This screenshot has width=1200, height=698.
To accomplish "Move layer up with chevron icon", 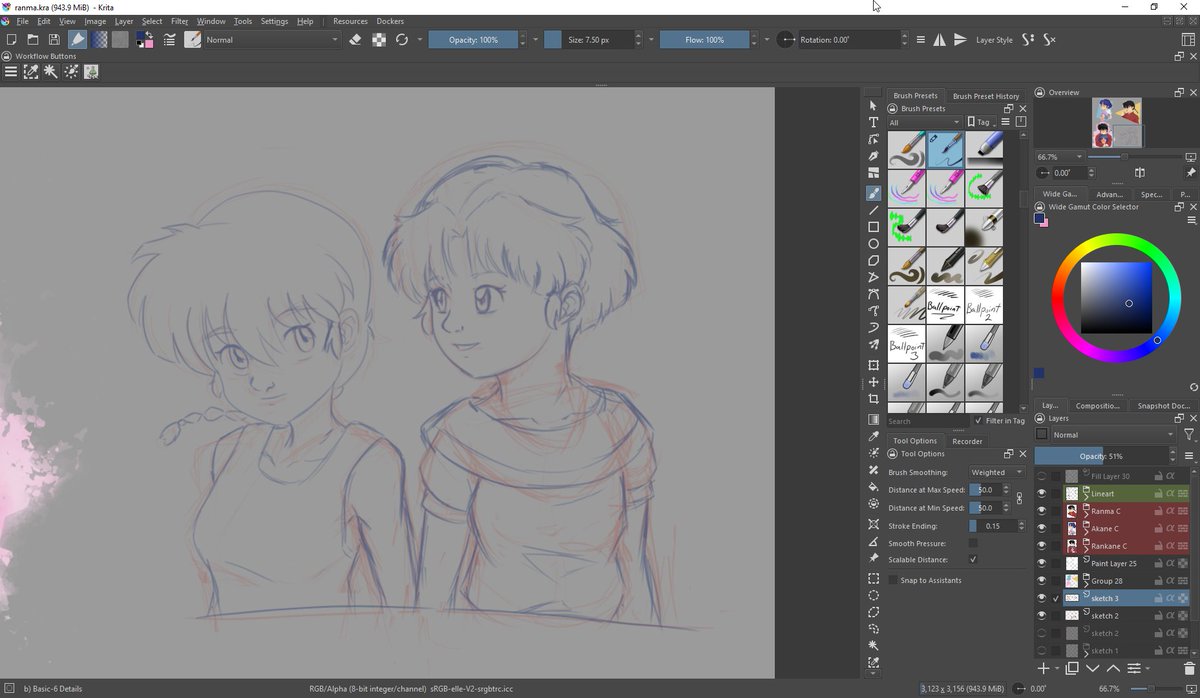I will click(x=1112, y=667).
